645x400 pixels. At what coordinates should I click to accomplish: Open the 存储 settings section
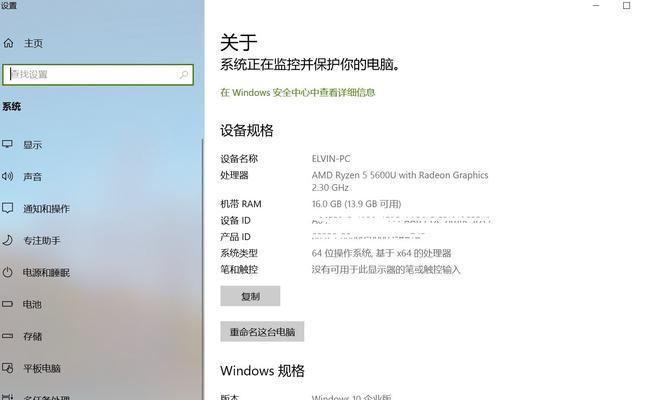click(x=32, y=336)
